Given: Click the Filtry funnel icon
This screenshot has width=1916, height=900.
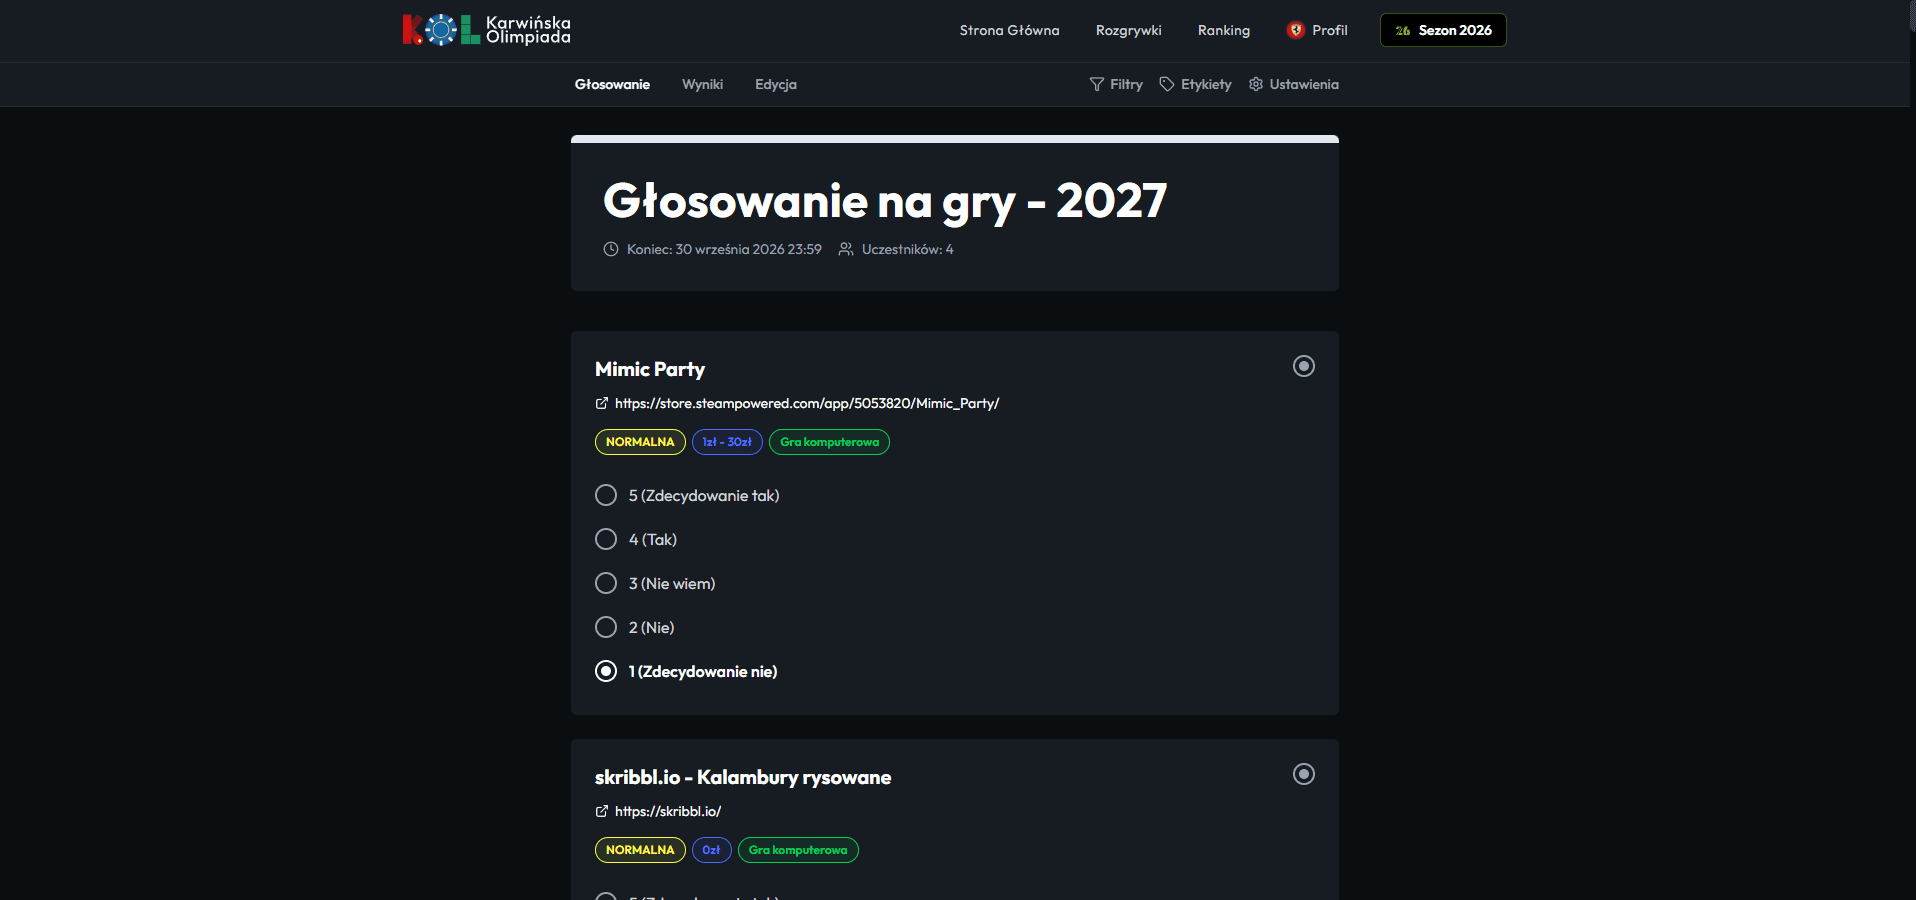Looking at the screenshot, I should 1097,84.
